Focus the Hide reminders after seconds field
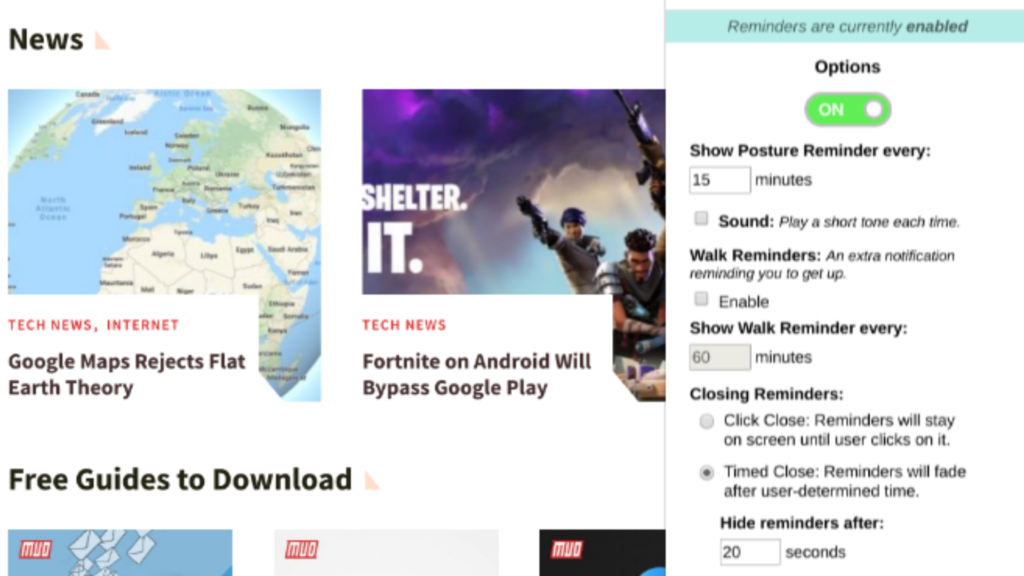1024x576 pixels. pyautogui.click(x=749, y=552)
